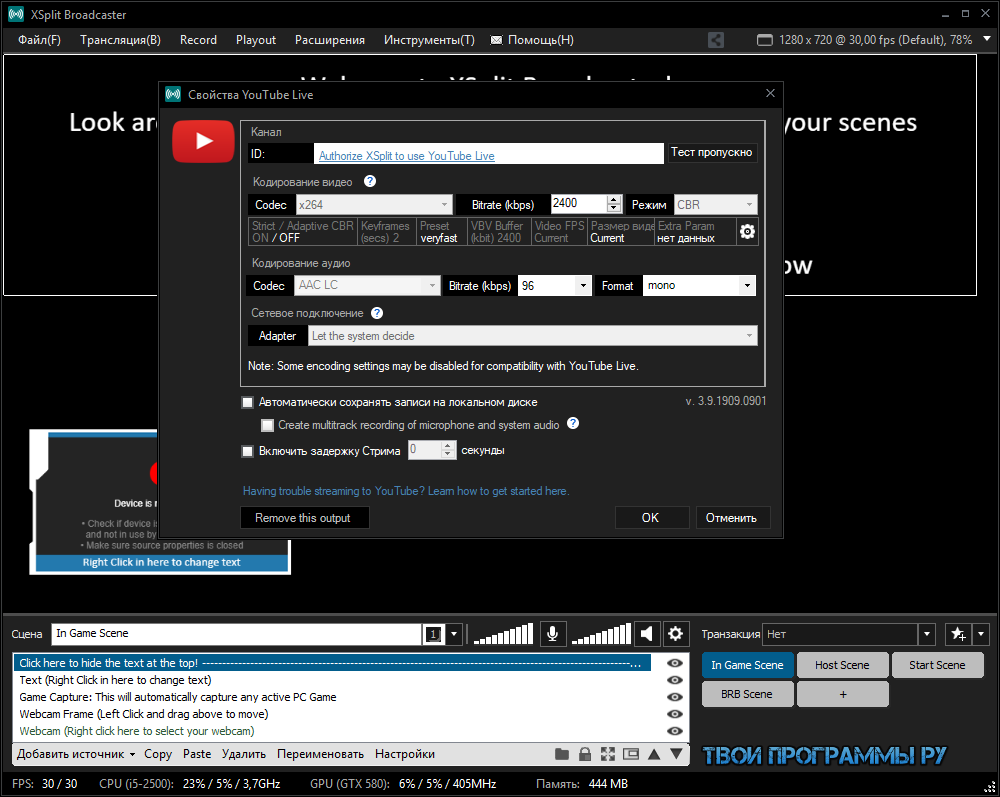Toggle visibility of Text source
1000x797 pixels.
675,680
